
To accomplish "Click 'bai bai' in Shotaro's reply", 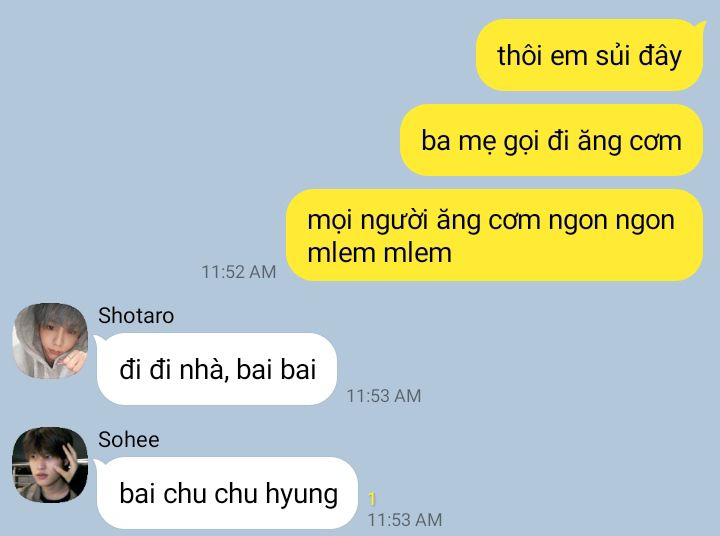I will (x=276, y=369).
